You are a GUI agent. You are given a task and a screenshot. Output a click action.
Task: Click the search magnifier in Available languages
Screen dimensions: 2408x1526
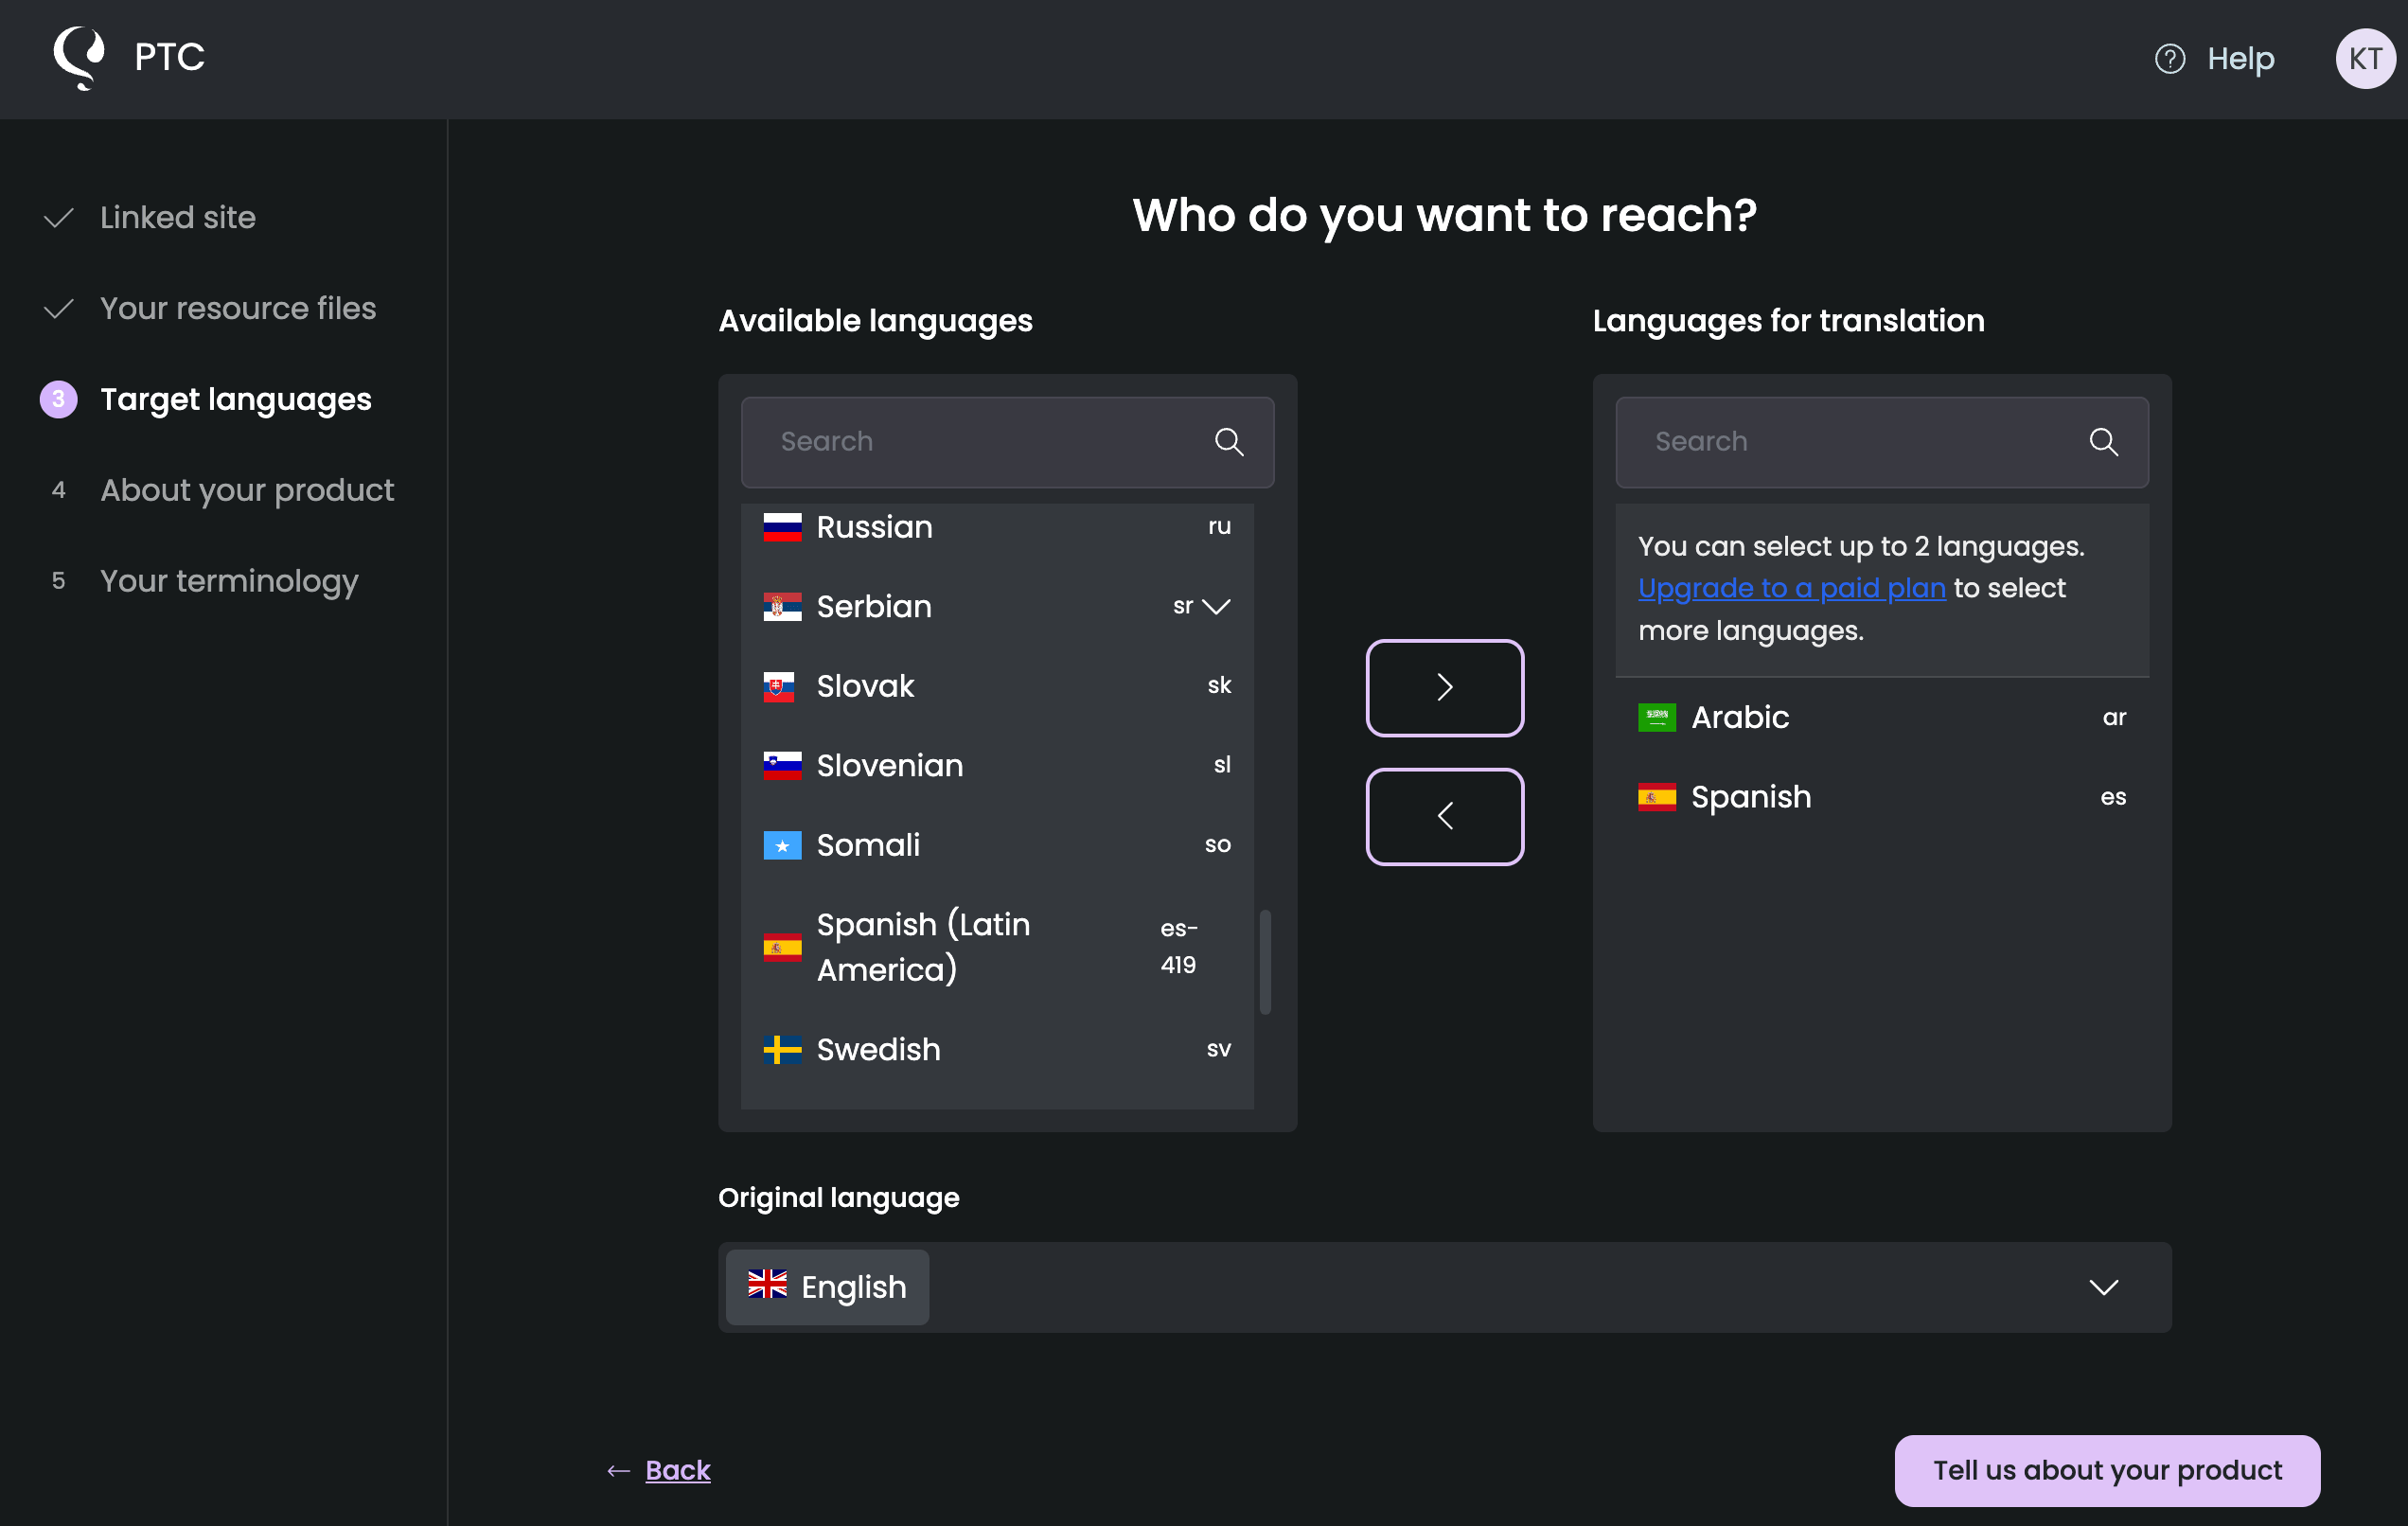point(1229,442)
